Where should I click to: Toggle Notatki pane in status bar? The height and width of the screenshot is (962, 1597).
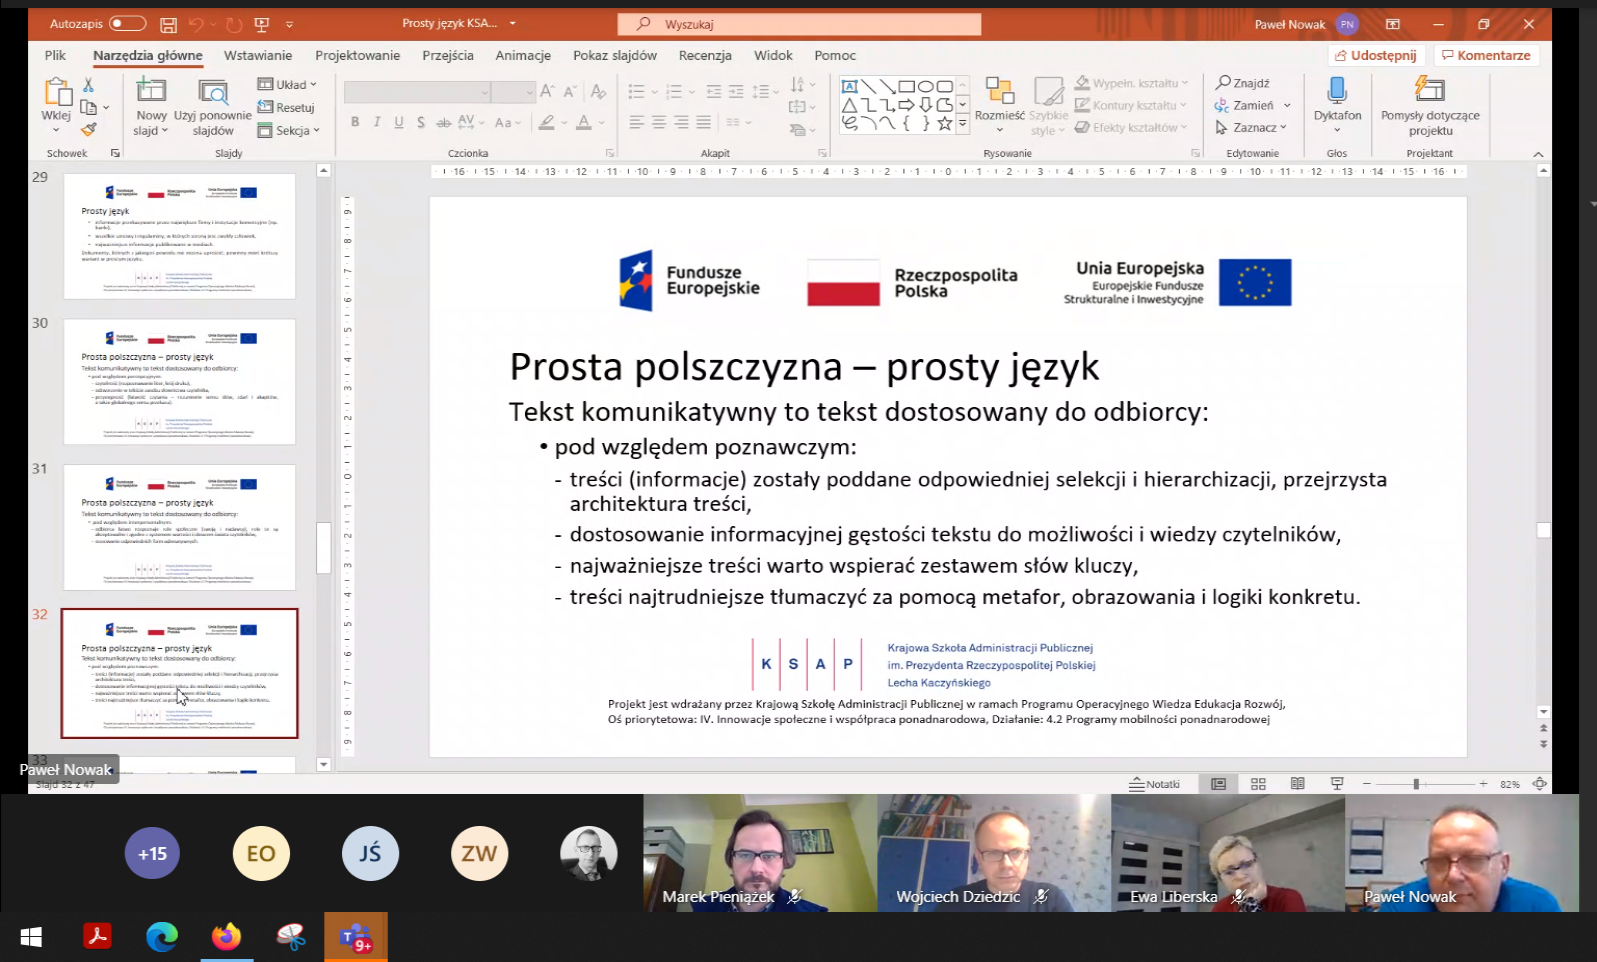coord(1154,784)
